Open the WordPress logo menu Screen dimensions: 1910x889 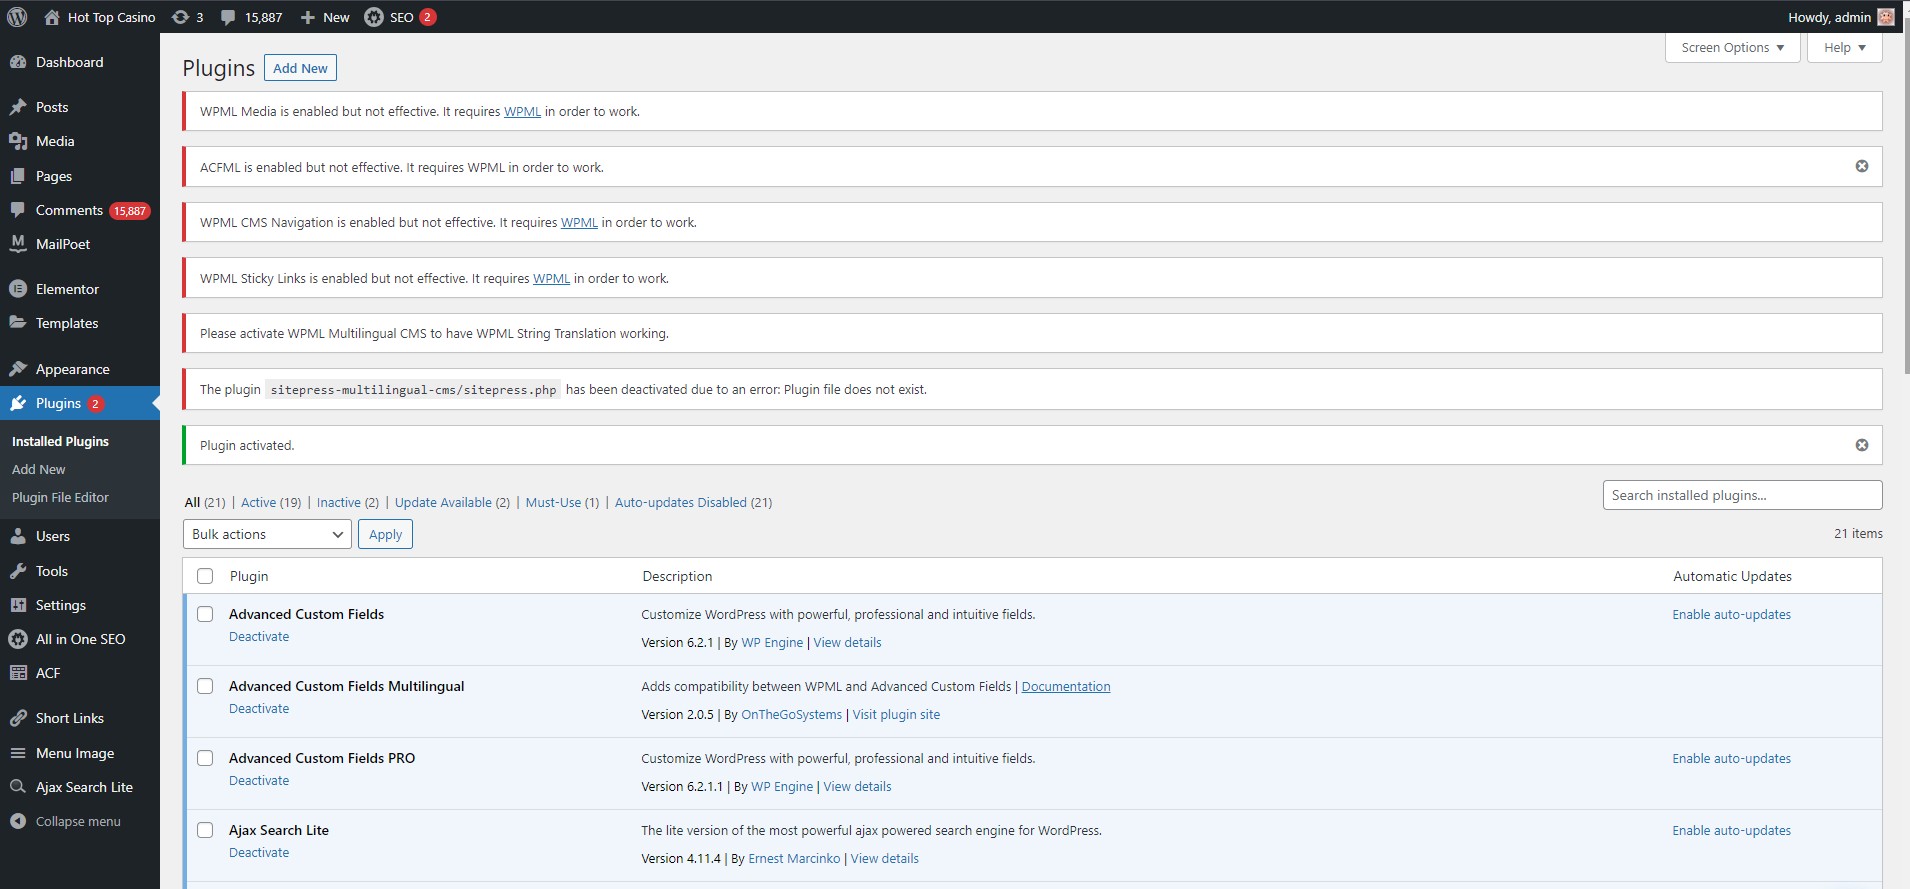pos(17,17)
